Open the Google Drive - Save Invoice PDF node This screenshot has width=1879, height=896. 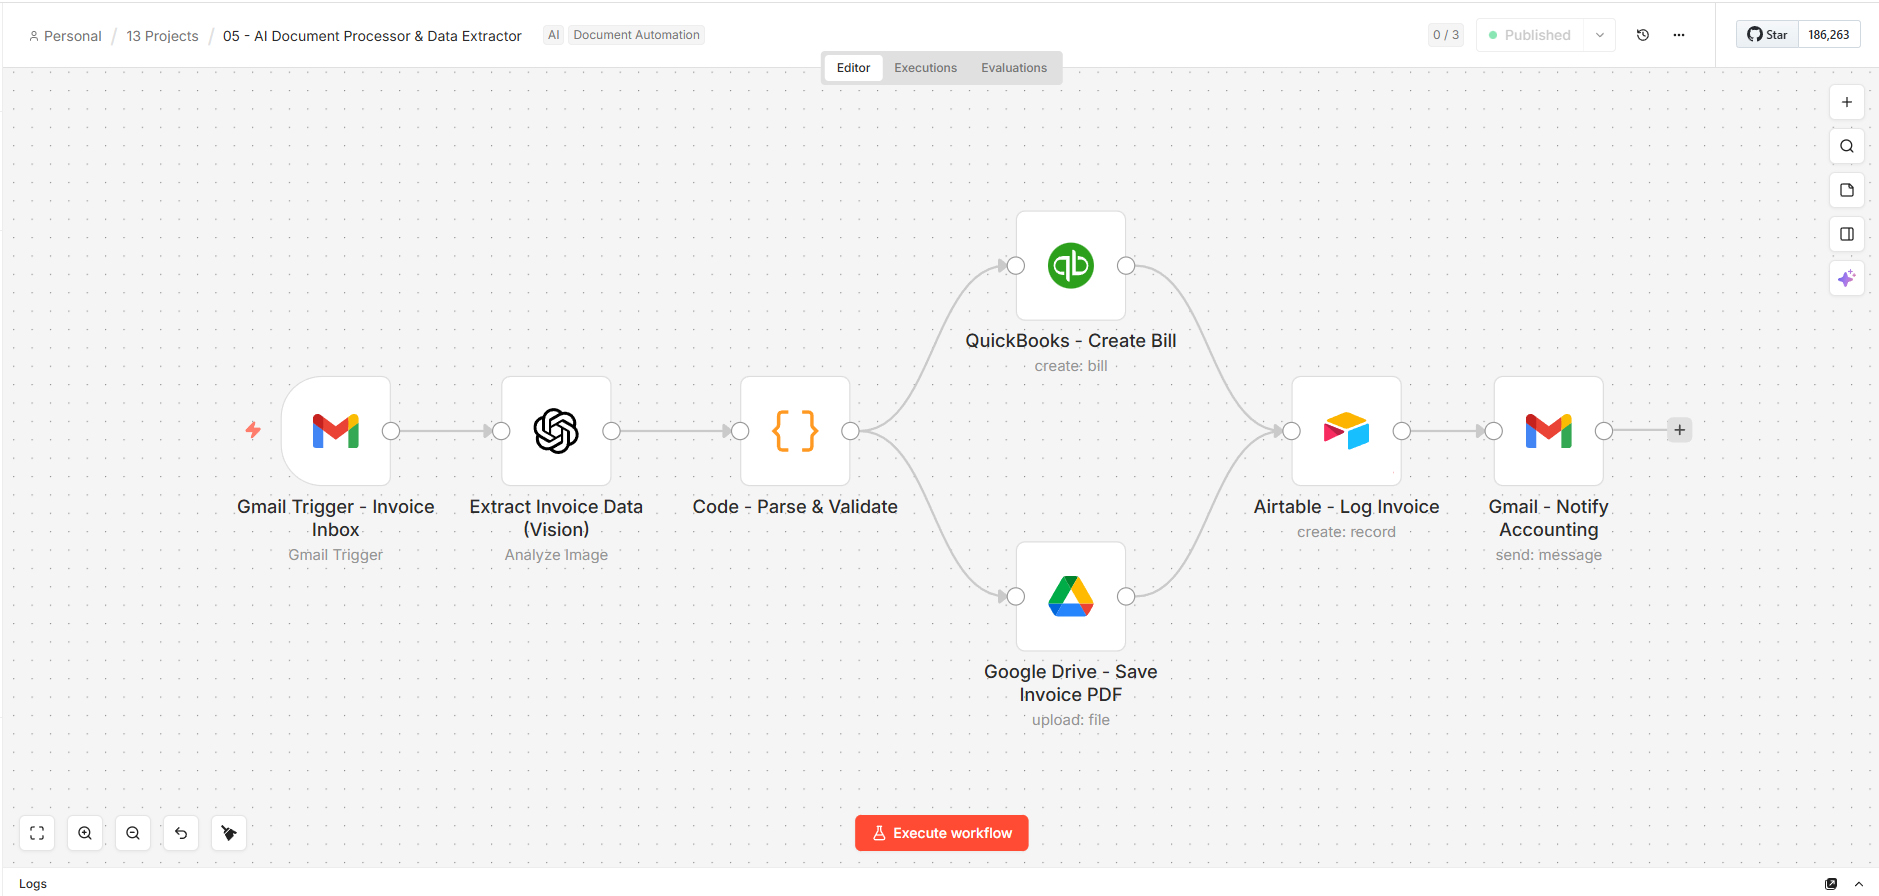1071,597
